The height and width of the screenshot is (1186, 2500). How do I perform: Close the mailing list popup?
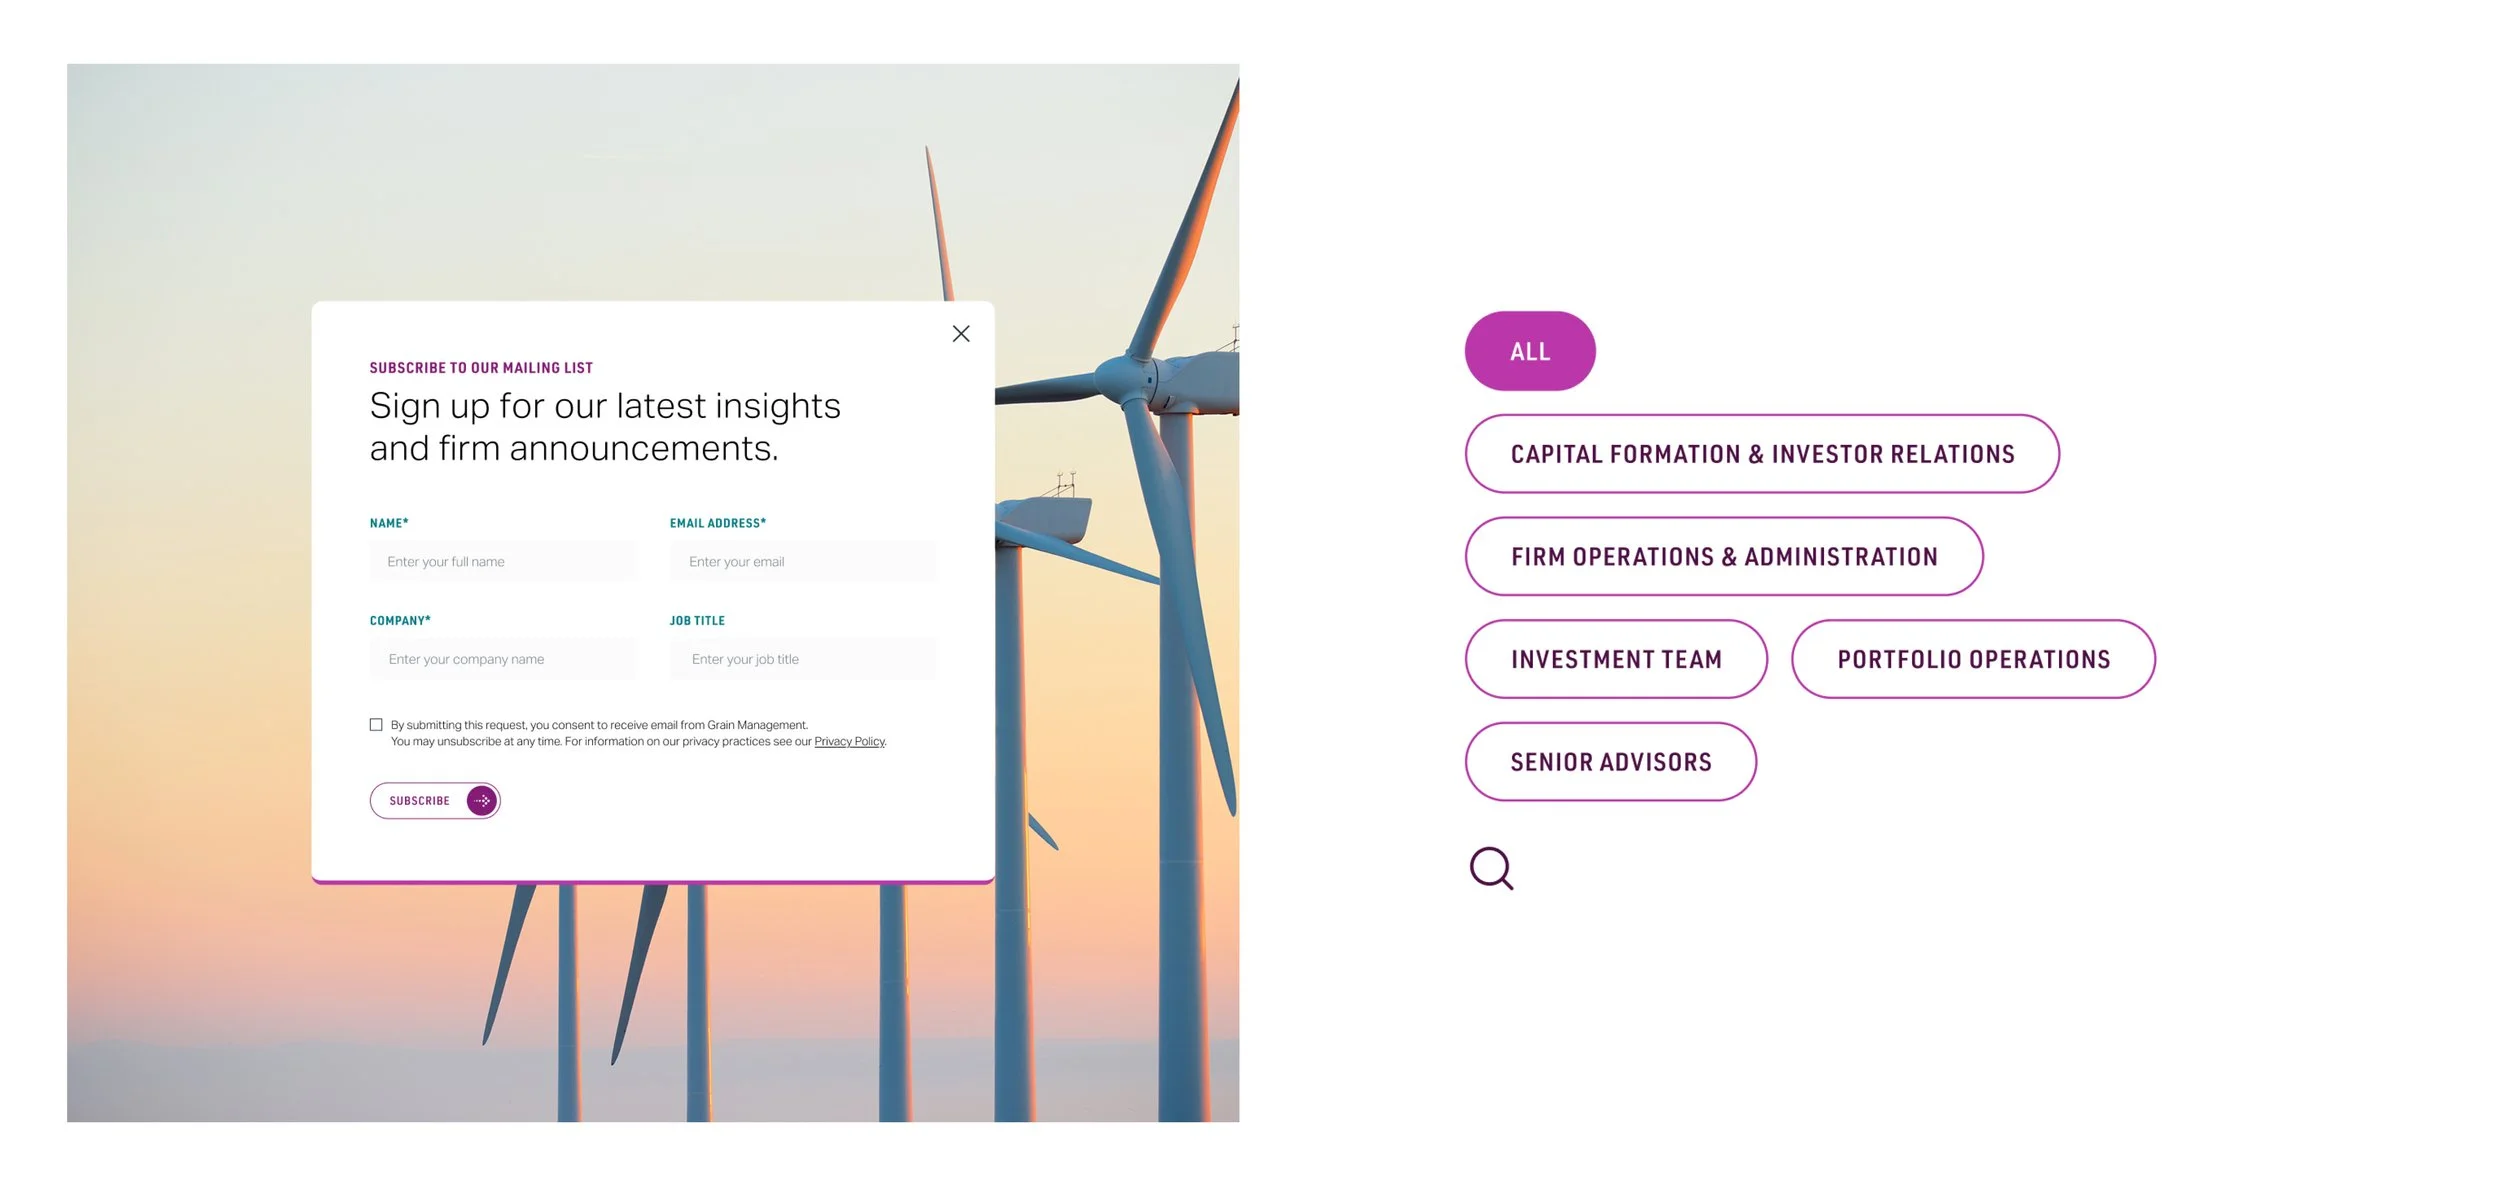click(961, 334)
